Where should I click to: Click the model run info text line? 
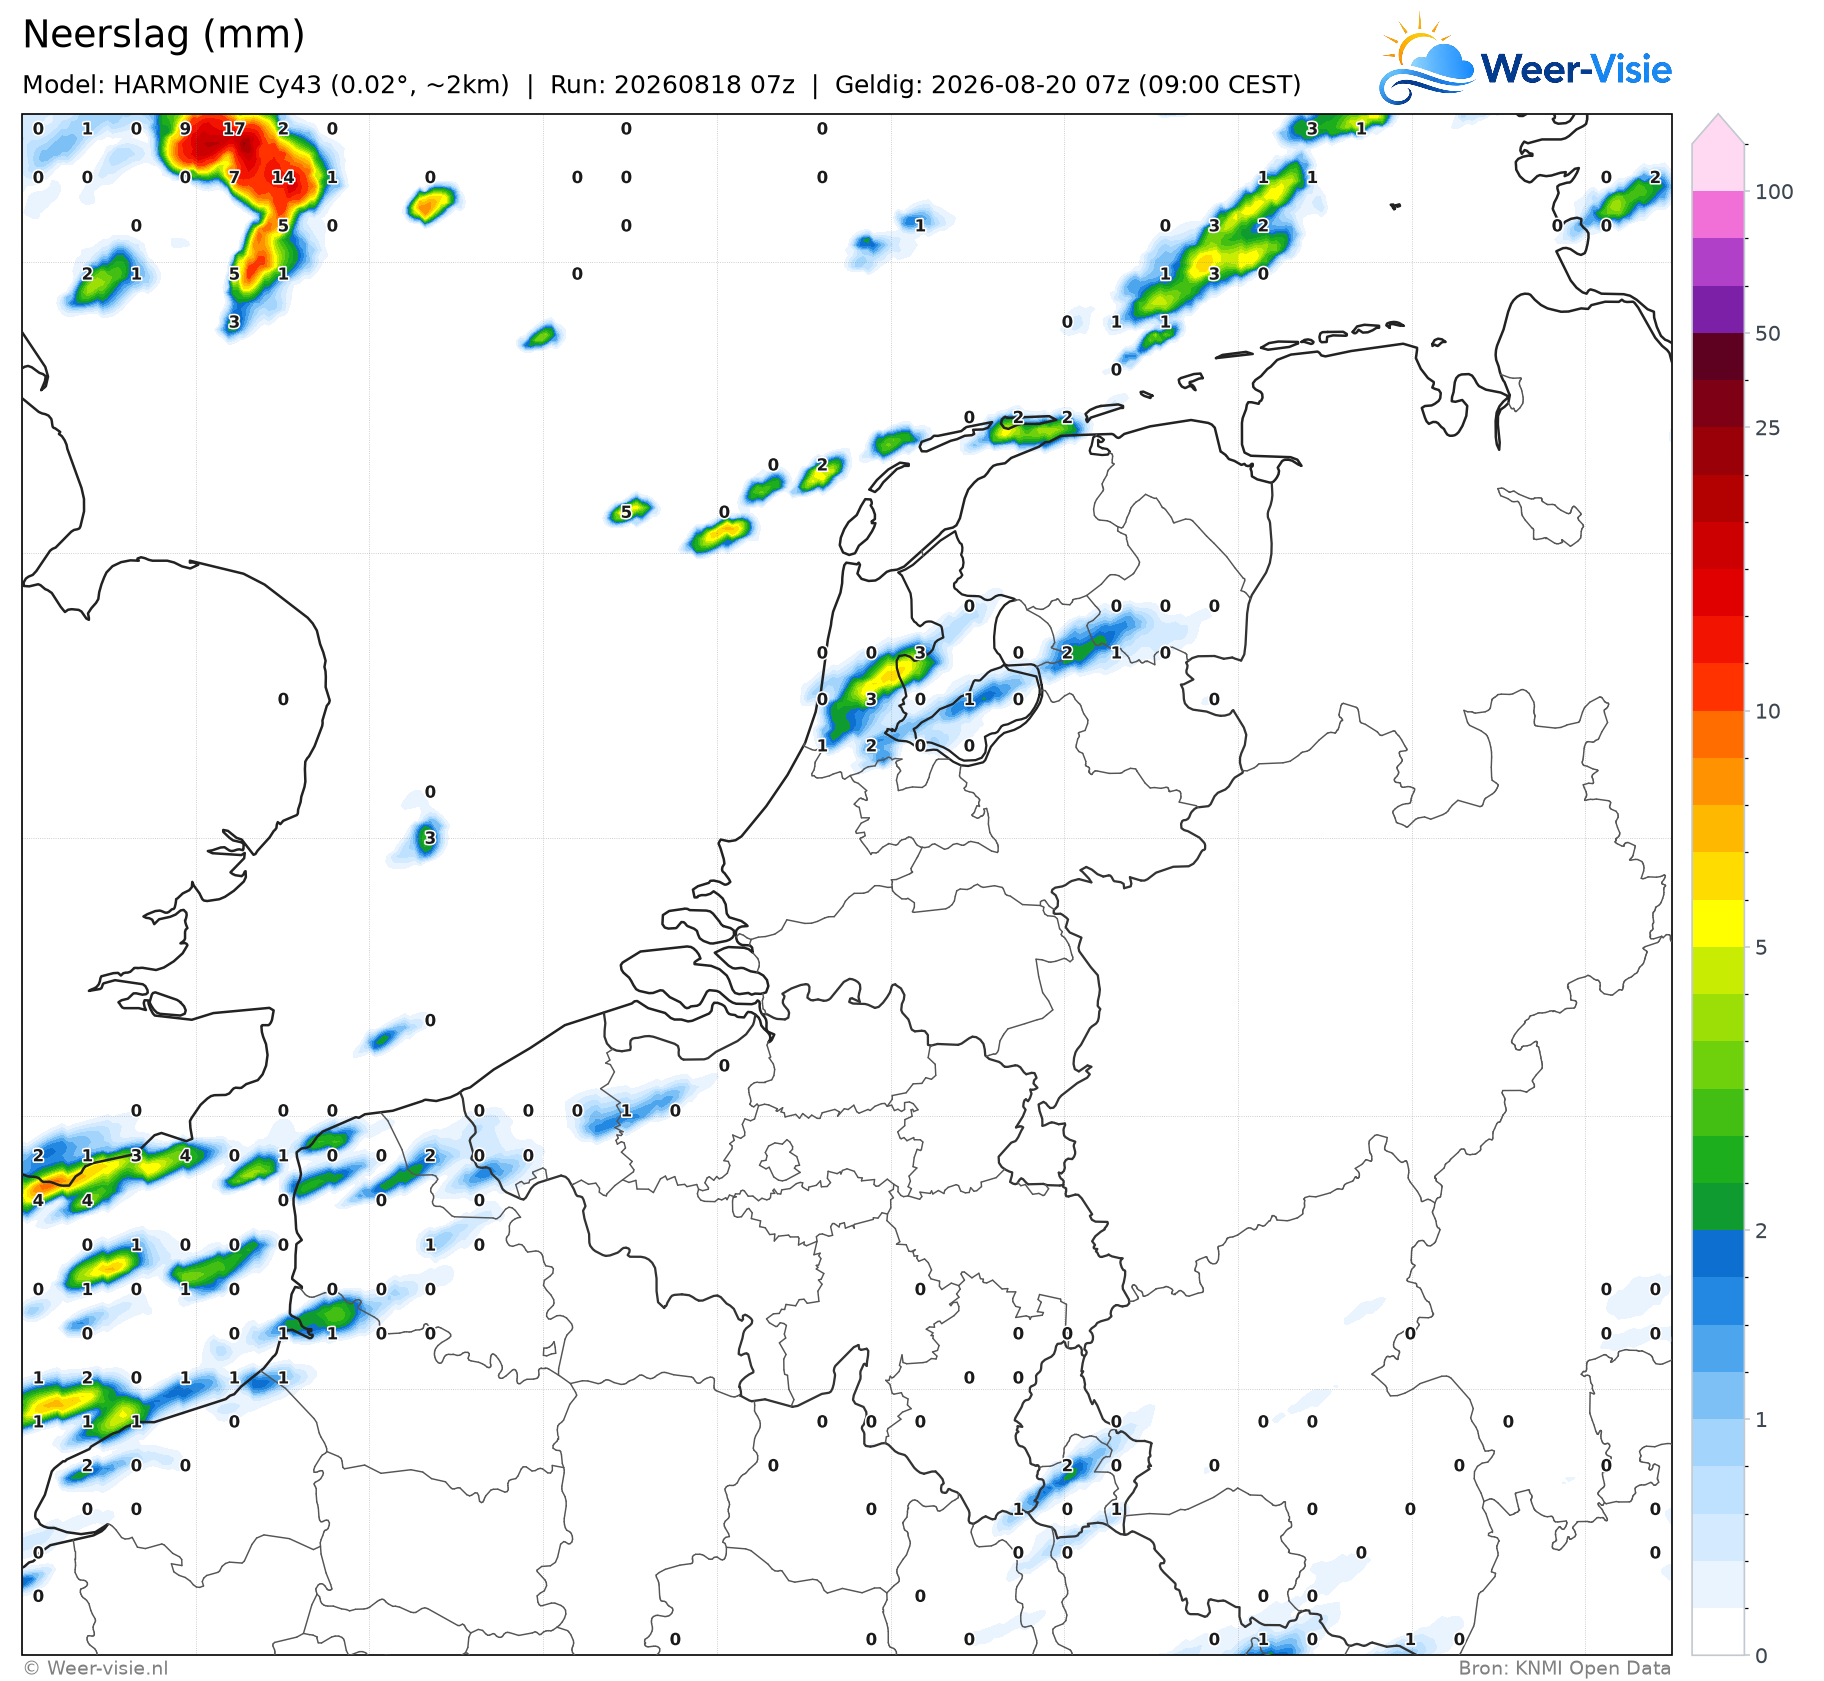point(661,85)
